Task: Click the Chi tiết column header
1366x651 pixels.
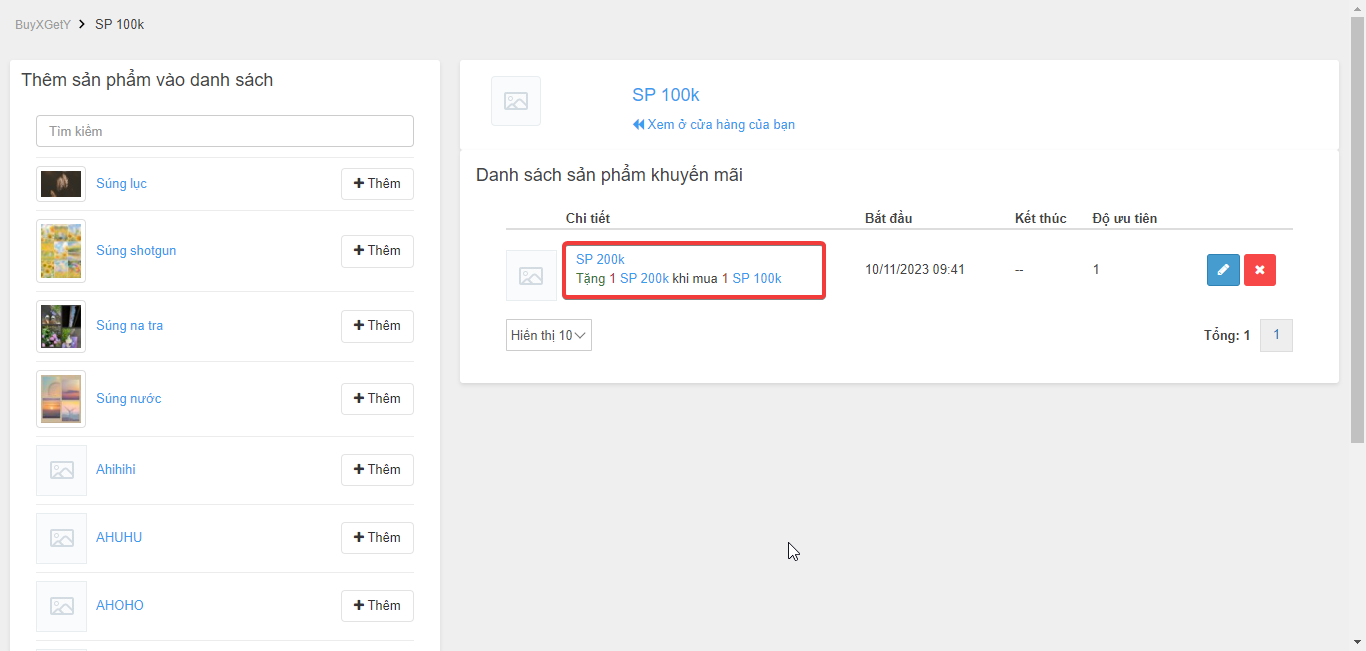Action: pyautogui.click(x=588, y=218)
